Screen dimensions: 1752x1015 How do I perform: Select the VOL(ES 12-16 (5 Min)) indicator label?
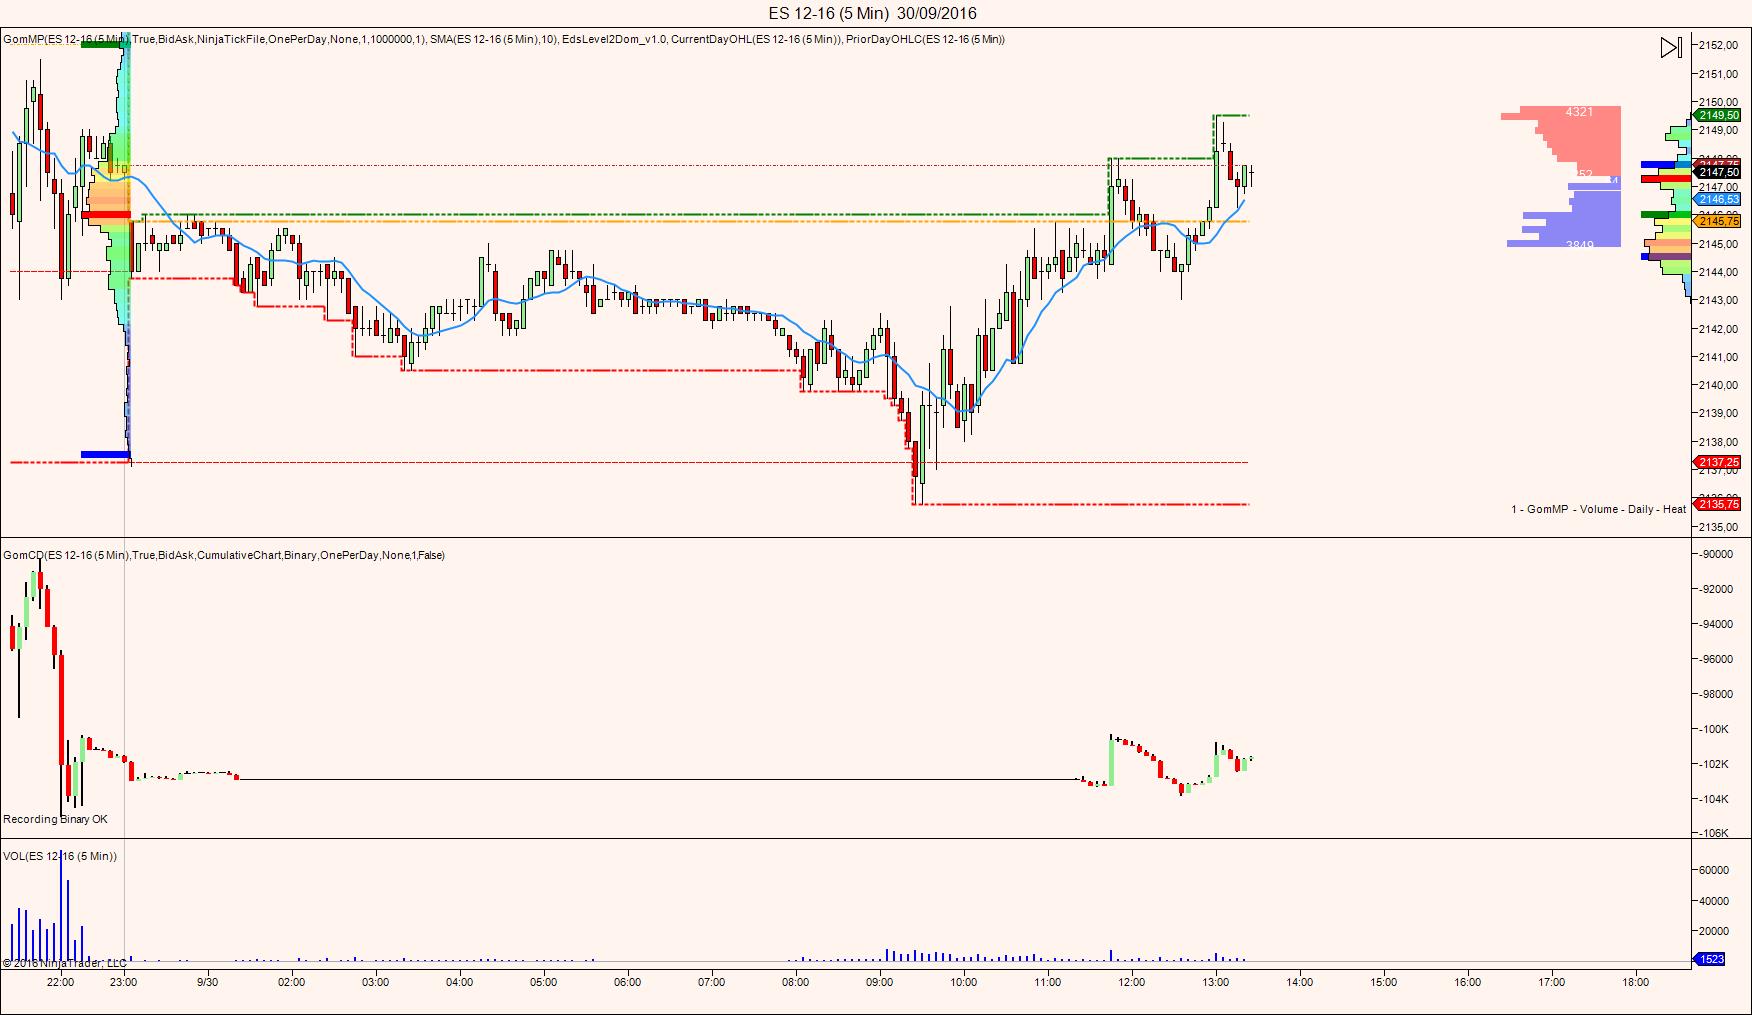pos(60,856)
